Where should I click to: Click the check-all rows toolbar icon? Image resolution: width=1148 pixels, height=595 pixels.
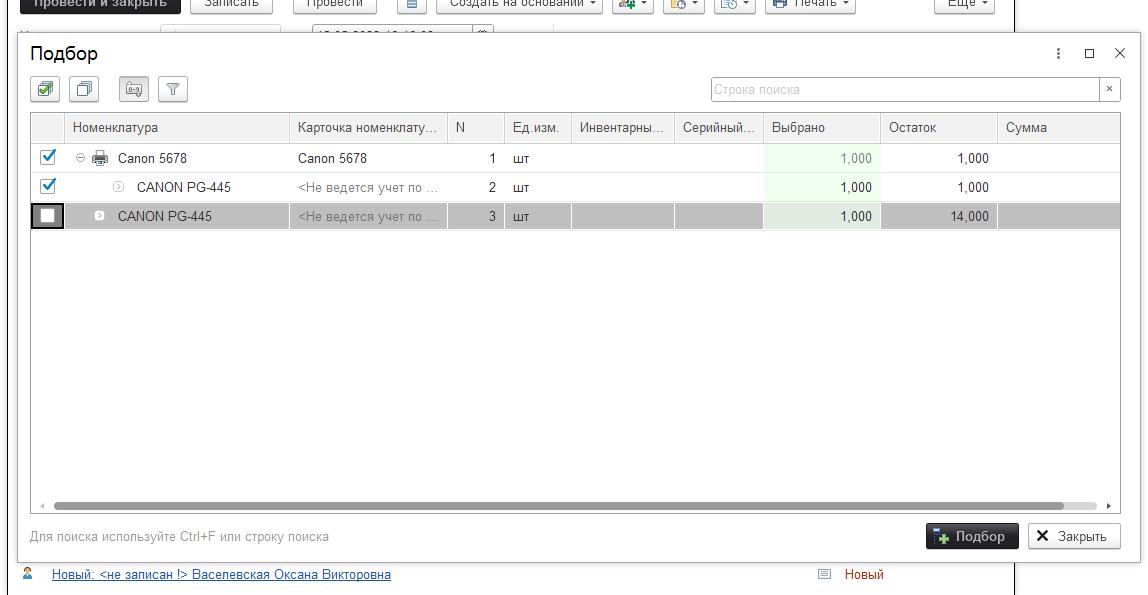[x=45, y=89]
